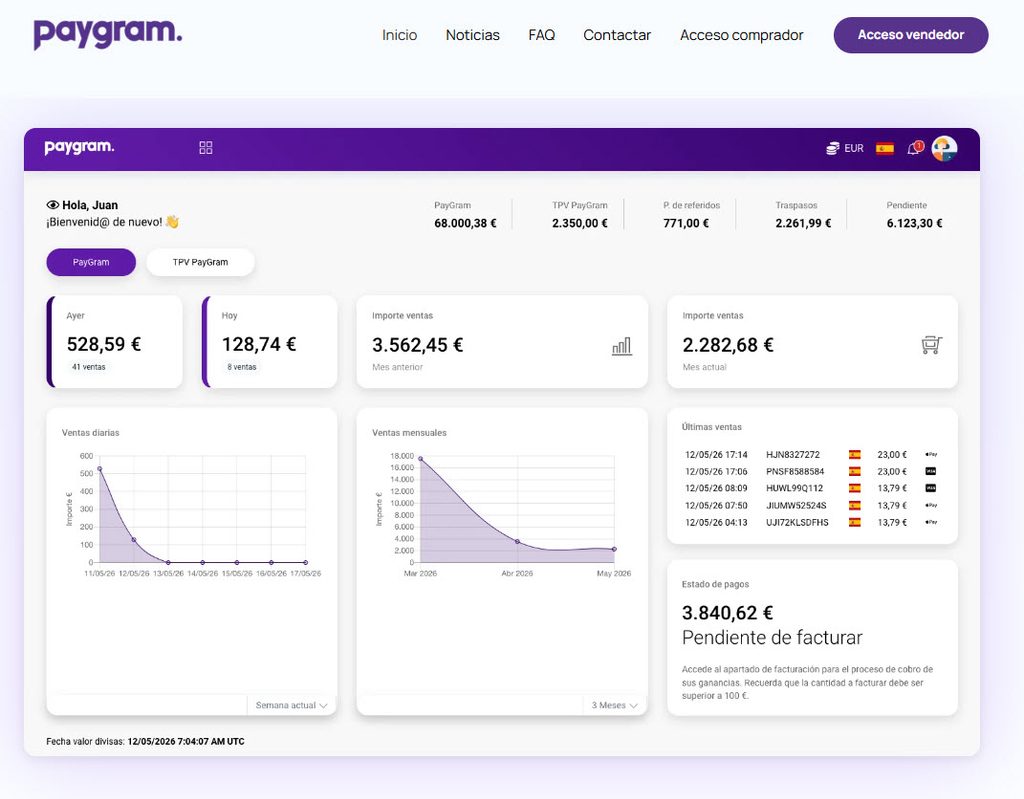The width and height of the screenshot is (1024, 799).
Task: Click the flag icon in the PNSF8588584 row
Action: coord(854,472)
